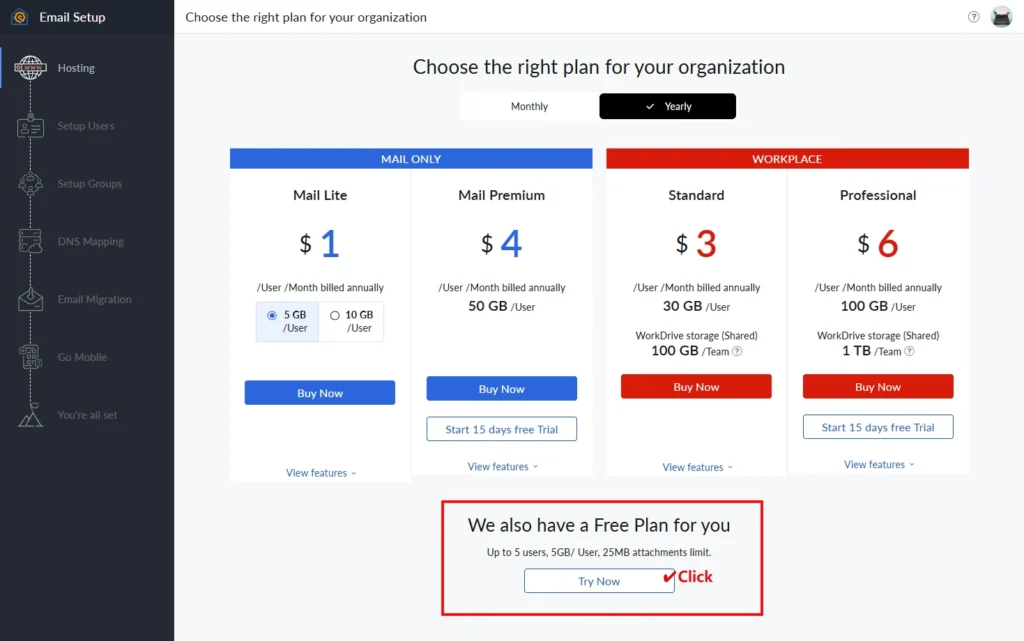Expand View features under Mail Lite
The height and width of the screenshot is (641, 1024).
pos(320,473)
